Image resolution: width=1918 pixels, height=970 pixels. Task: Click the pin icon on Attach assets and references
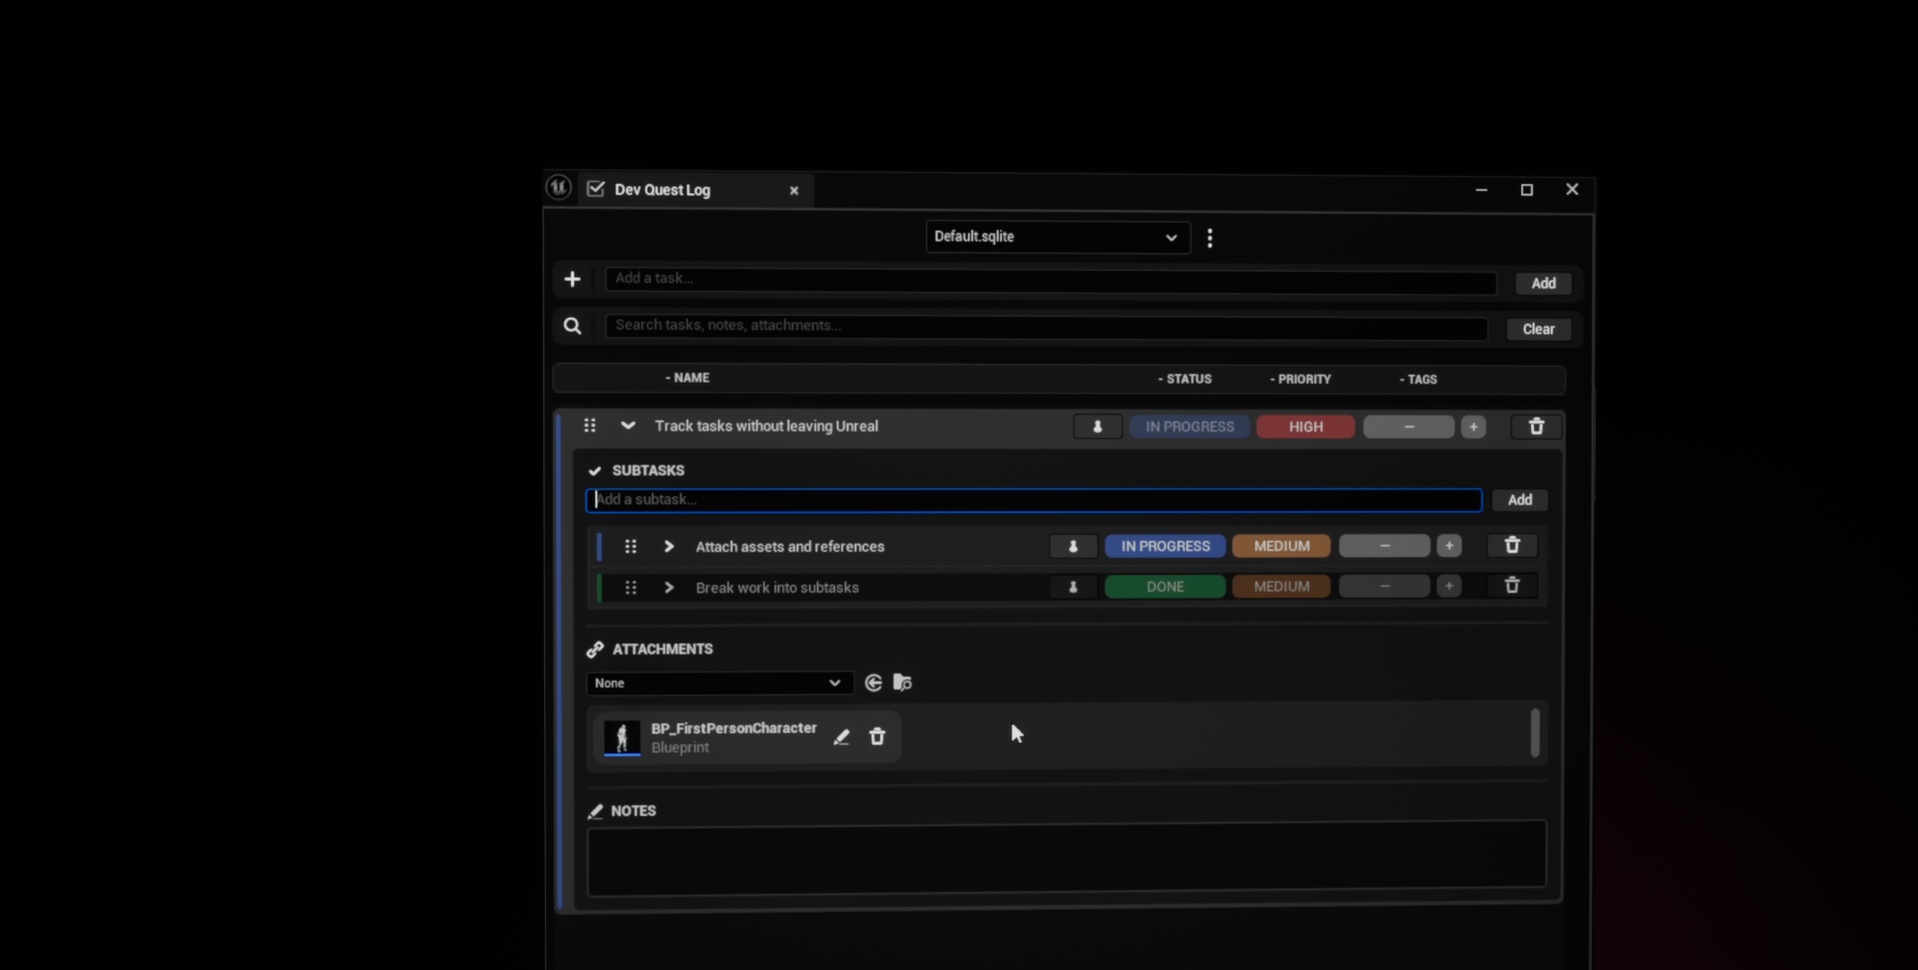point(1073,546)
